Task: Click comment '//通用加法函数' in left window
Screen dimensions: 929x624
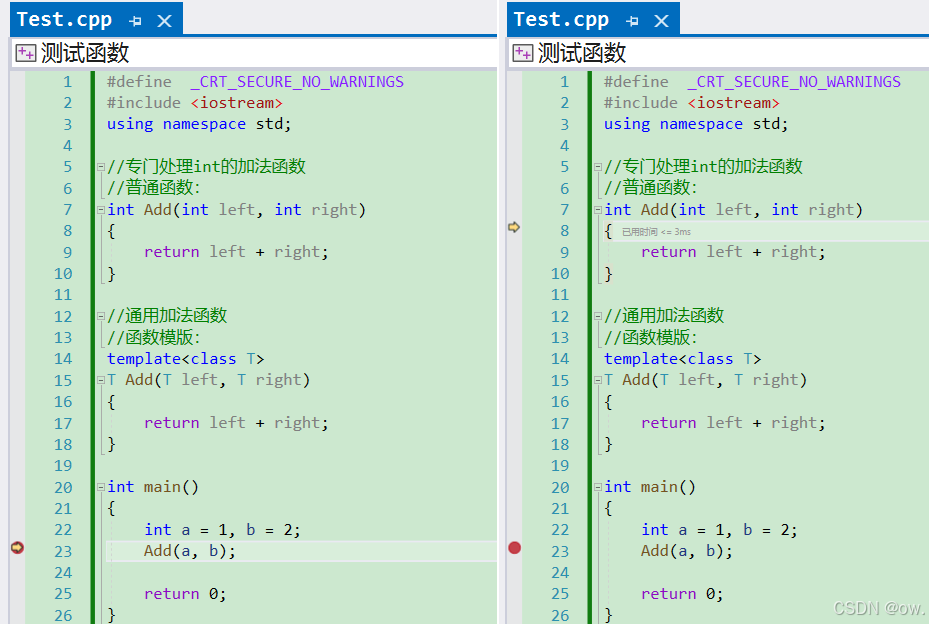Action: click(167, 316)
